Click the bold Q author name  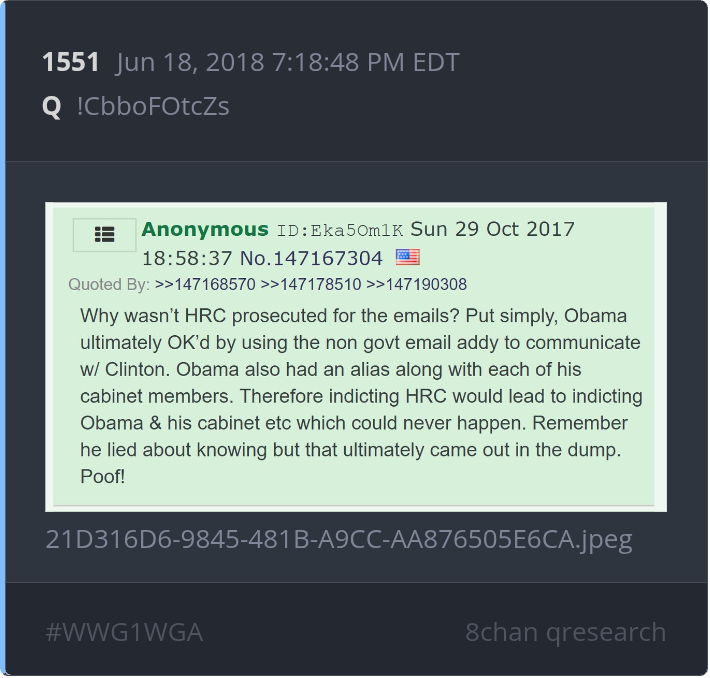52,107
